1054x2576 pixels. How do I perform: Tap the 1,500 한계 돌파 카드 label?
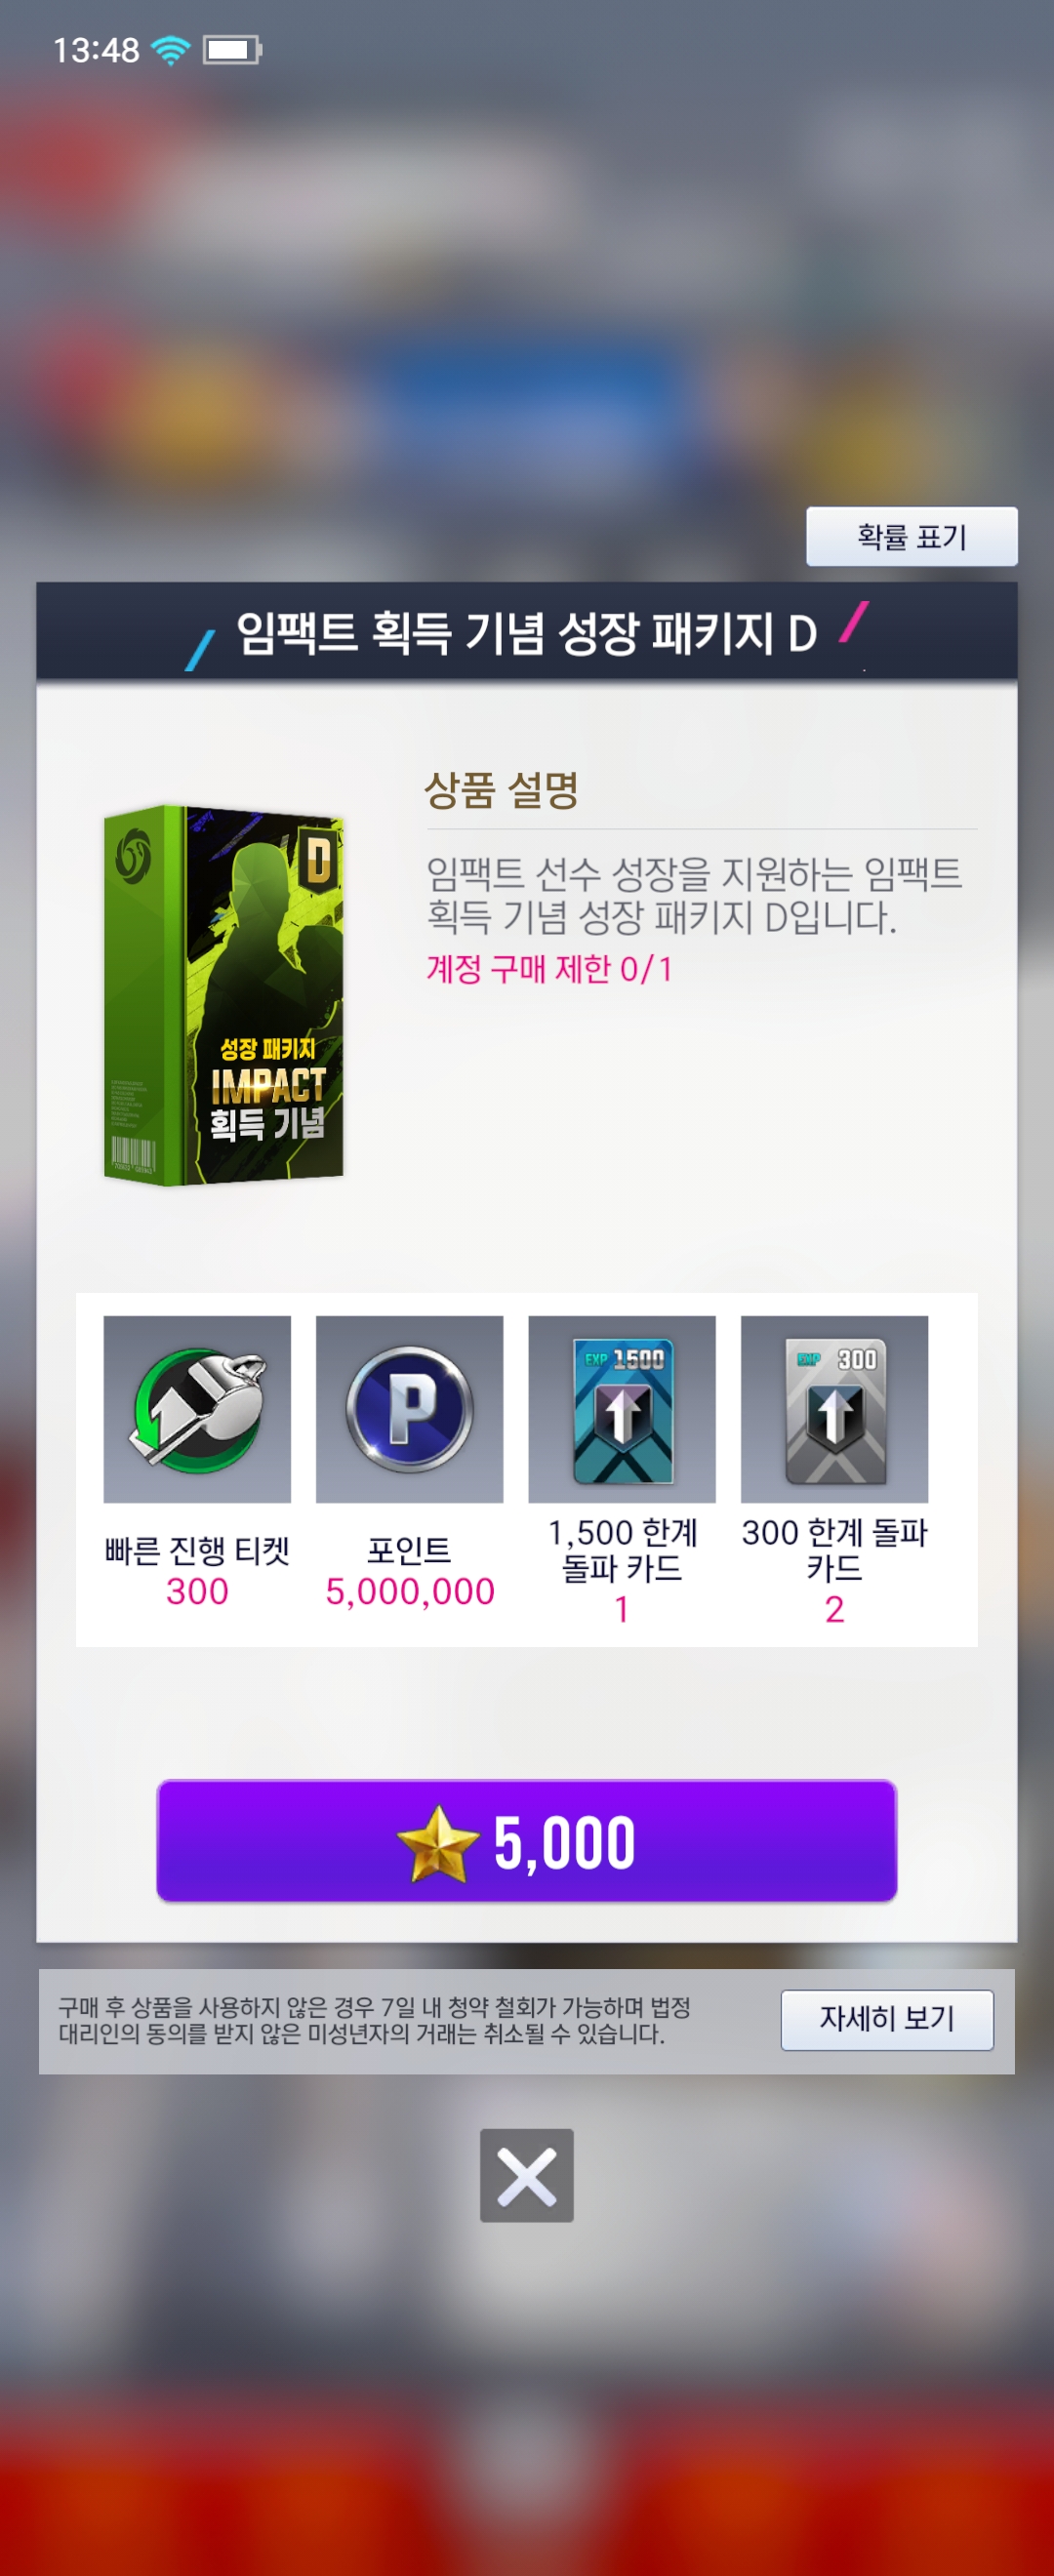pos(622,1550)
